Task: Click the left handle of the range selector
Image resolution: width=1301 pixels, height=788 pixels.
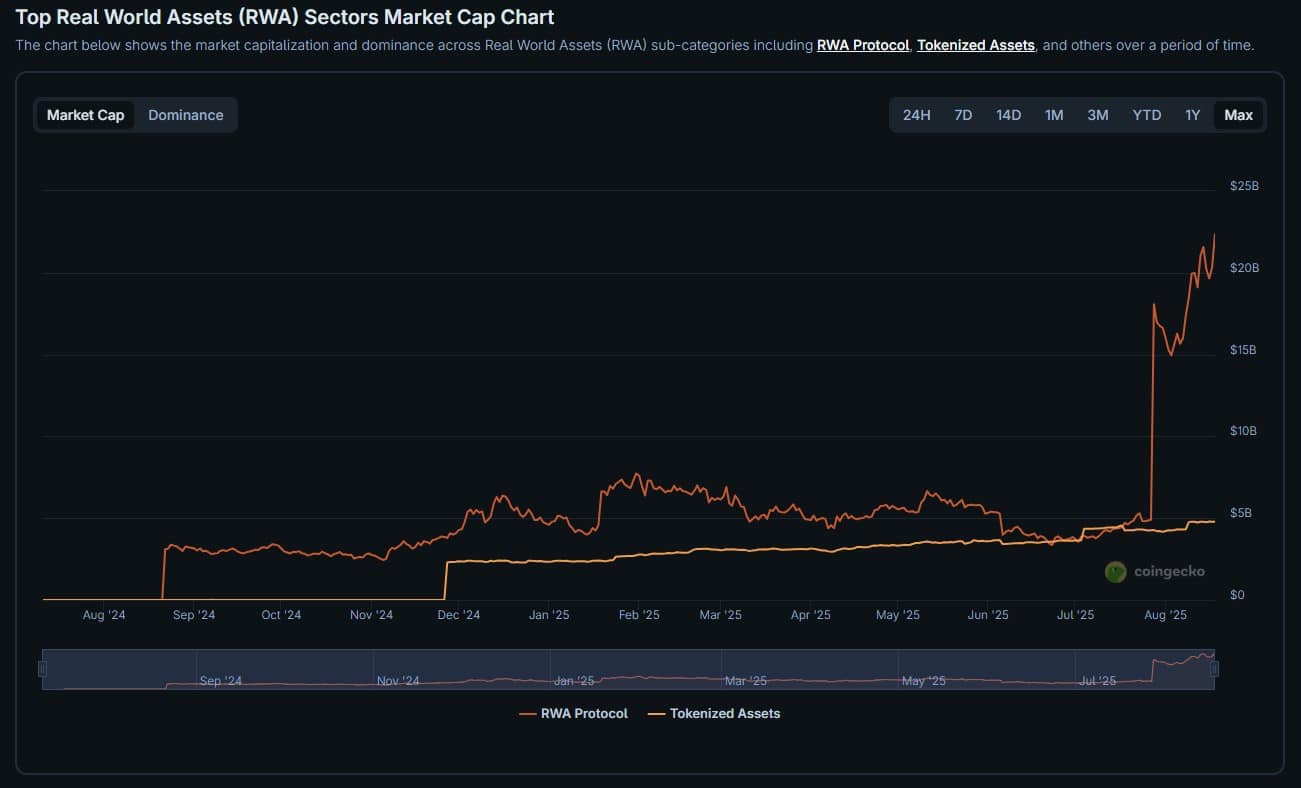Action: pyautogui.click(x=44, y=668)
